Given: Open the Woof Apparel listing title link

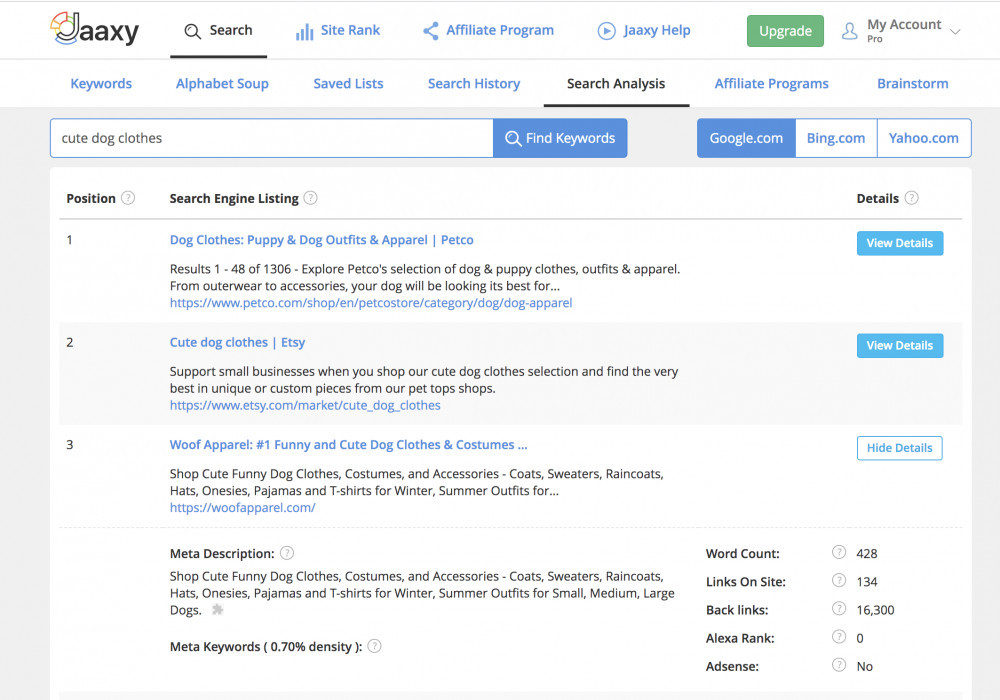Looking at the screenshot, I should pos(348,444).
